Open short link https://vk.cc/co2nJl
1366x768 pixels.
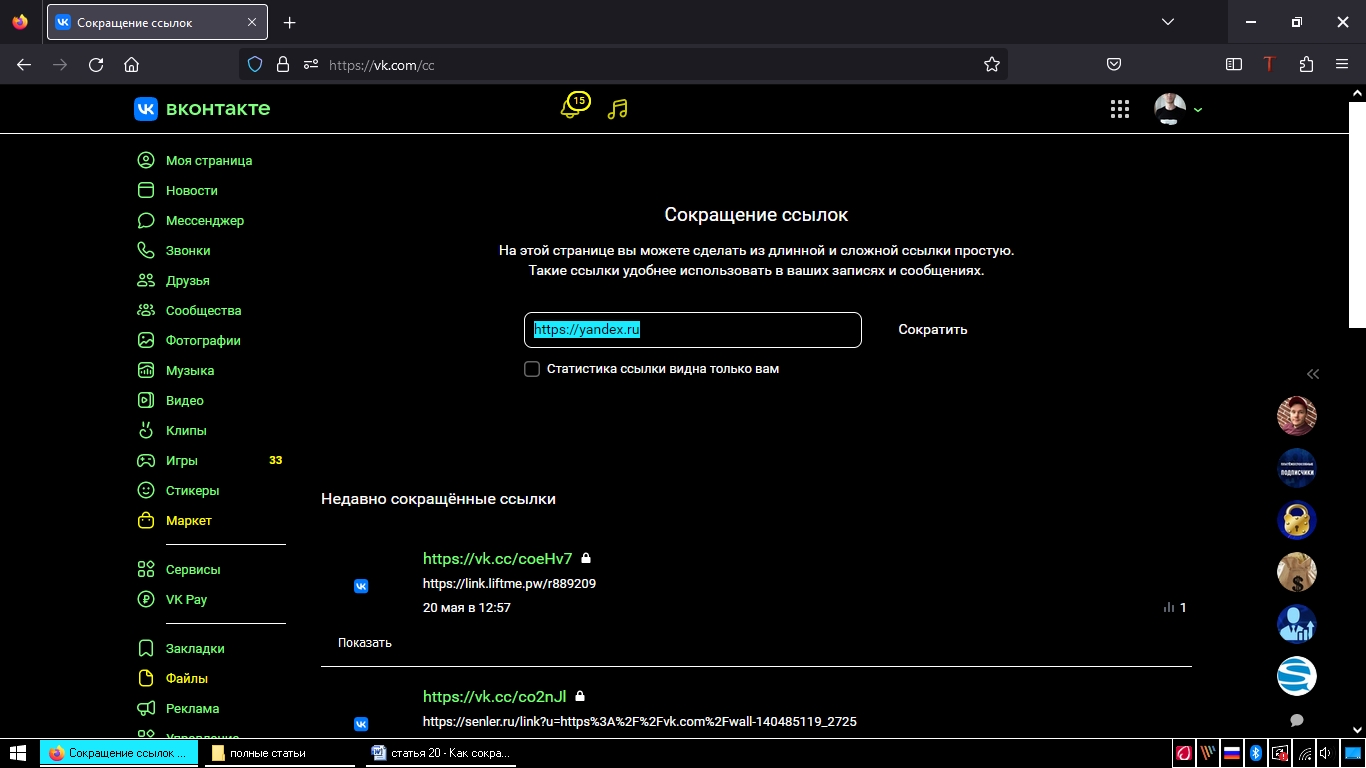[495, 696]
